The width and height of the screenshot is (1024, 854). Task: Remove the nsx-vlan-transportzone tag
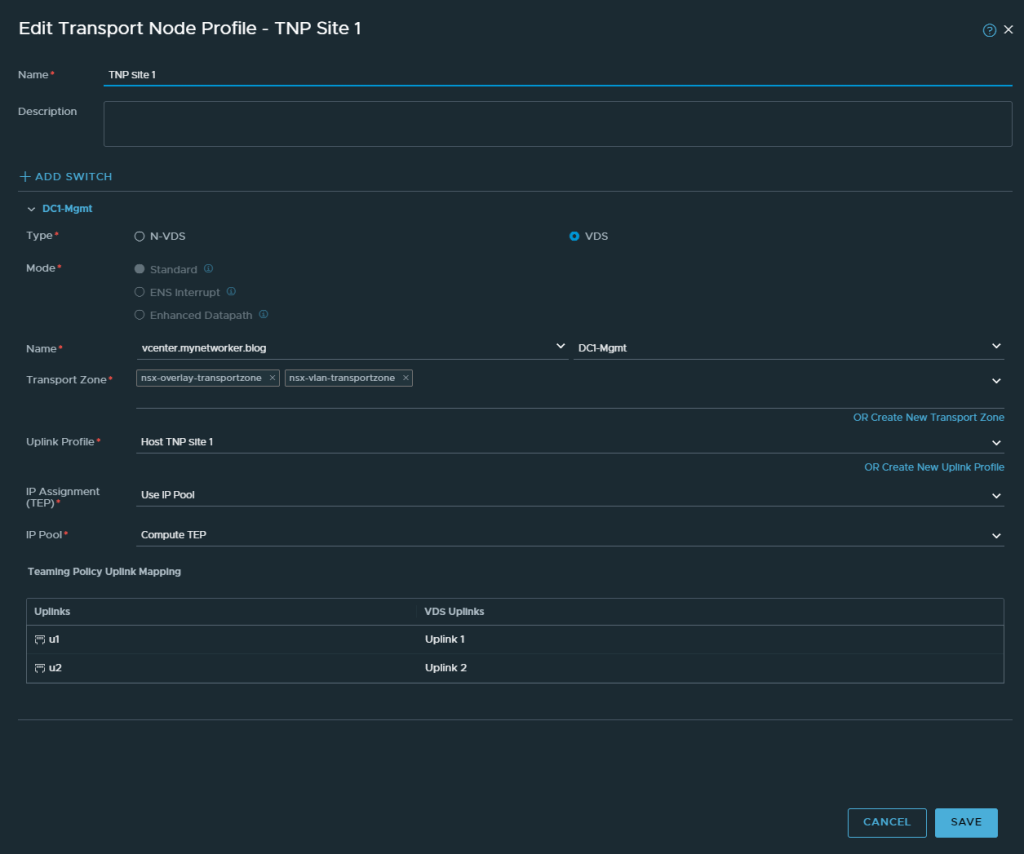(405, 378)
